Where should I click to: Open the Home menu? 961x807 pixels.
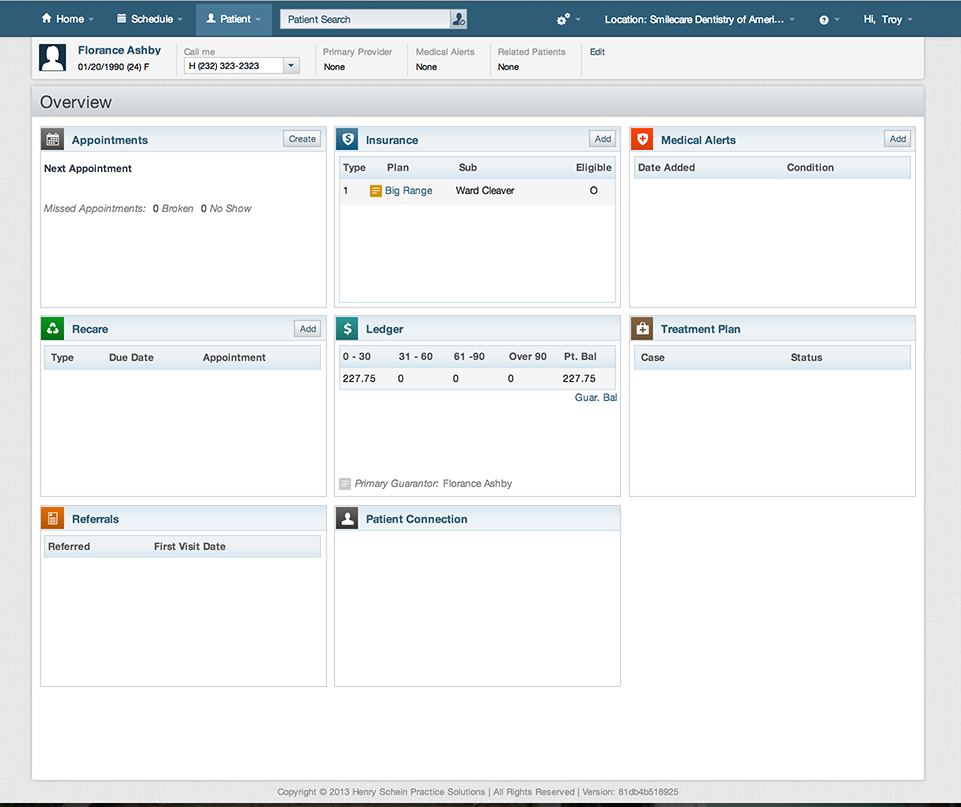coord(67,19)
